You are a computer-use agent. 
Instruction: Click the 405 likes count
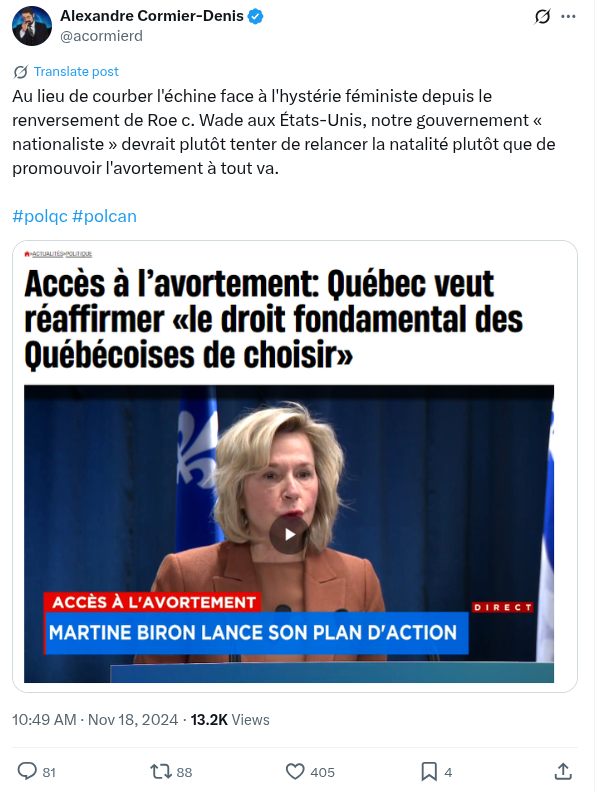322,772
